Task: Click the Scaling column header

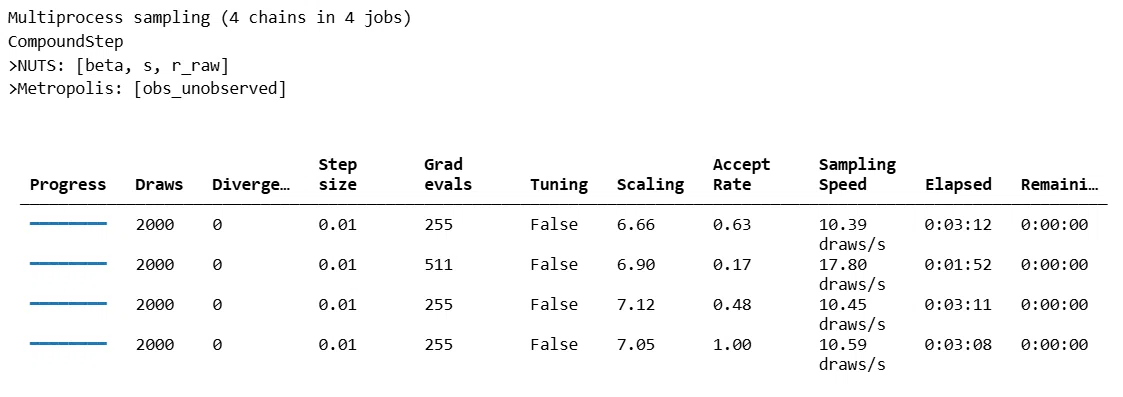Action: pyautogui.click(x=650, y=185)
